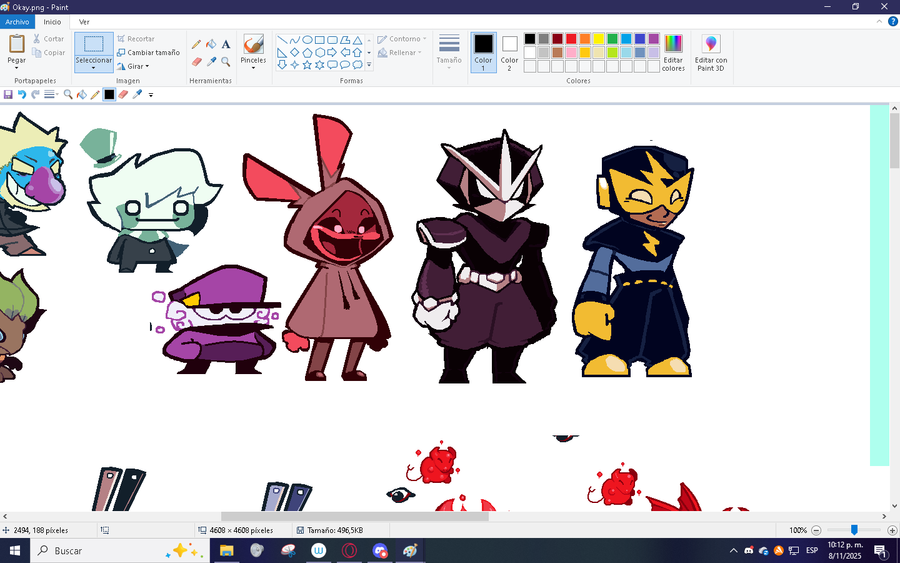Viewport: 900px width, 563px height.
Task: Expand the shapes gallery more arrow
Action: 369,65
